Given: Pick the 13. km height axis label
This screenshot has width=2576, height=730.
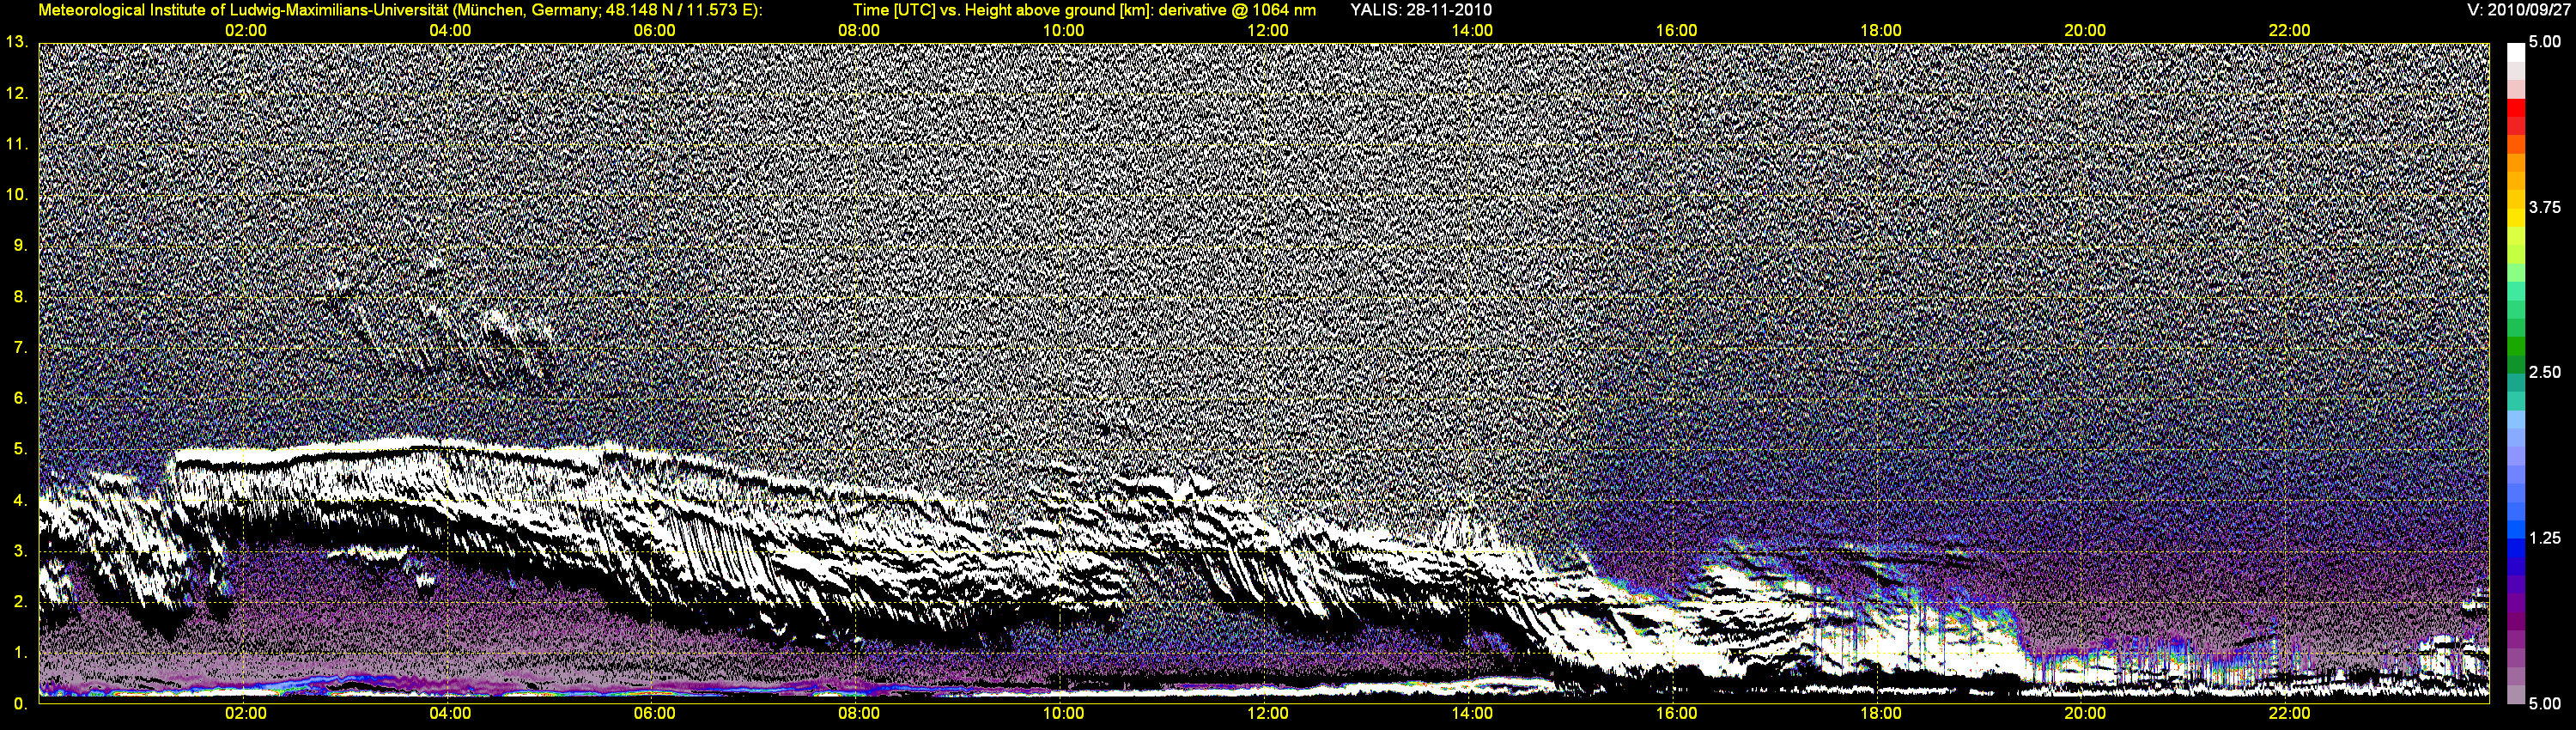Looking at the screenshot, I should [x=17, y=42].
